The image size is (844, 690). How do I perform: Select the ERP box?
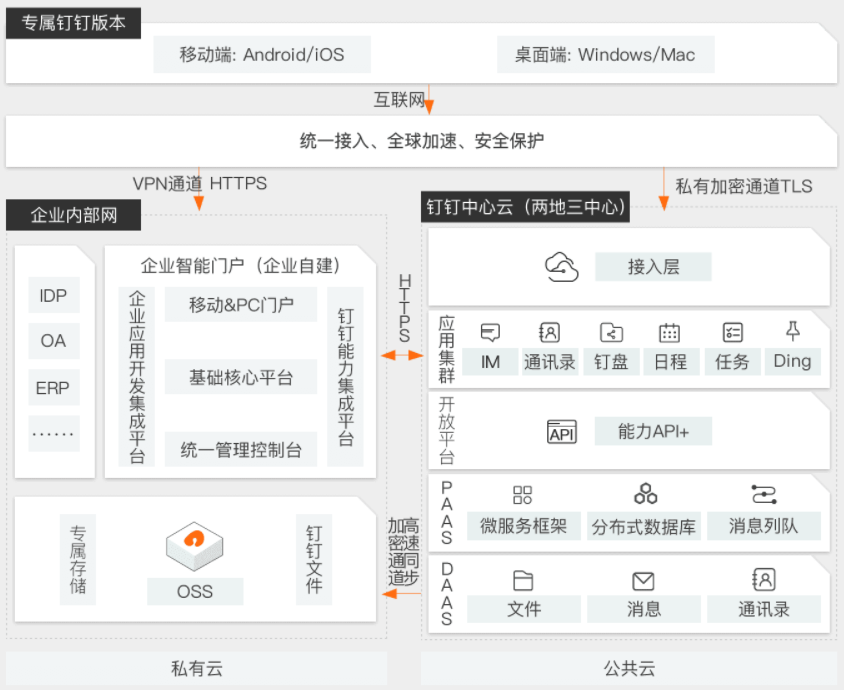coord(54,388)
